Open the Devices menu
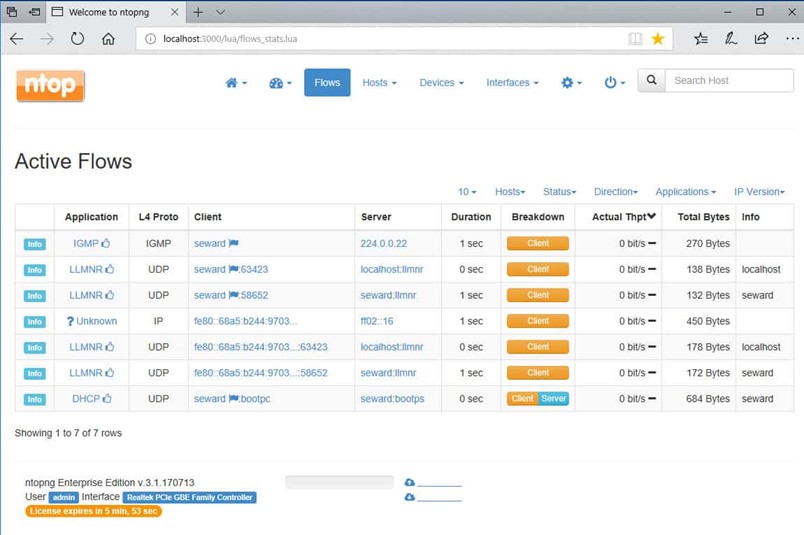Screen dimensions: 804x535 coord(441,83)
